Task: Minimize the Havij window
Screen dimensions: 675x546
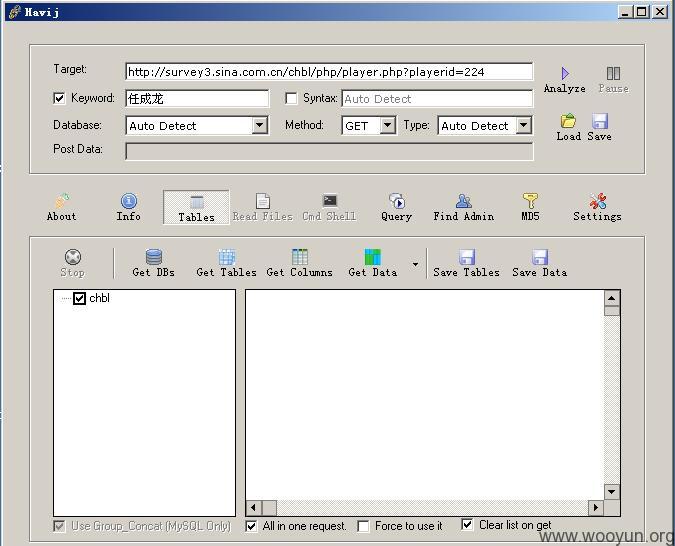Action: [x=625, y=12]
